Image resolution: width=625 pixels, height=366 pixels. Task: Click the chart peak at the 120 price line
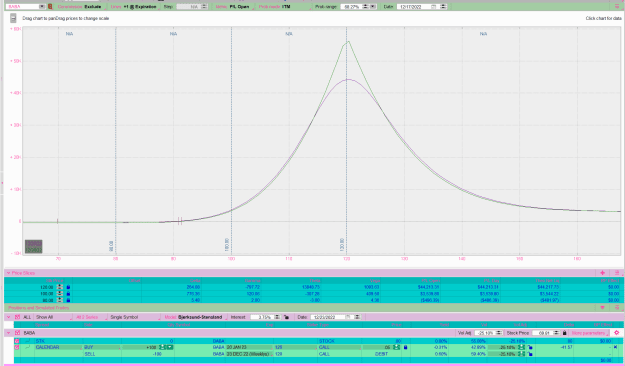click(x=348, y=41)
